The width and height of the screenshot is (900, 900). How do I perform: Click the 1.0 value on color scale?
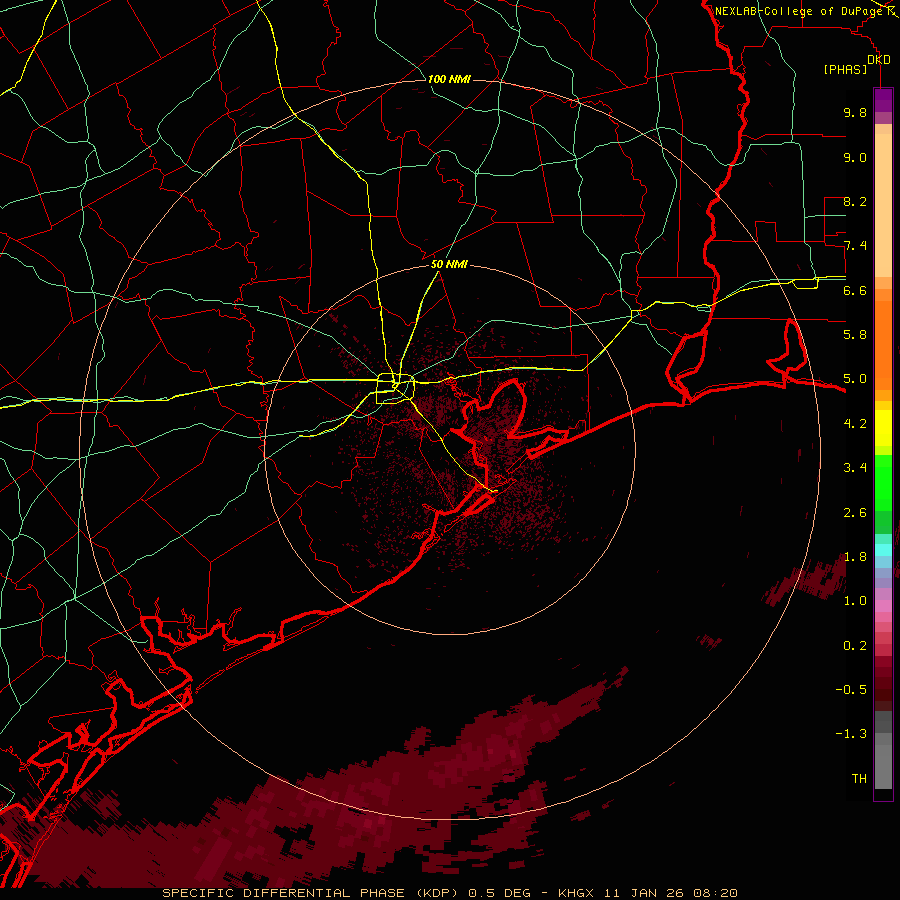point(855,601)
